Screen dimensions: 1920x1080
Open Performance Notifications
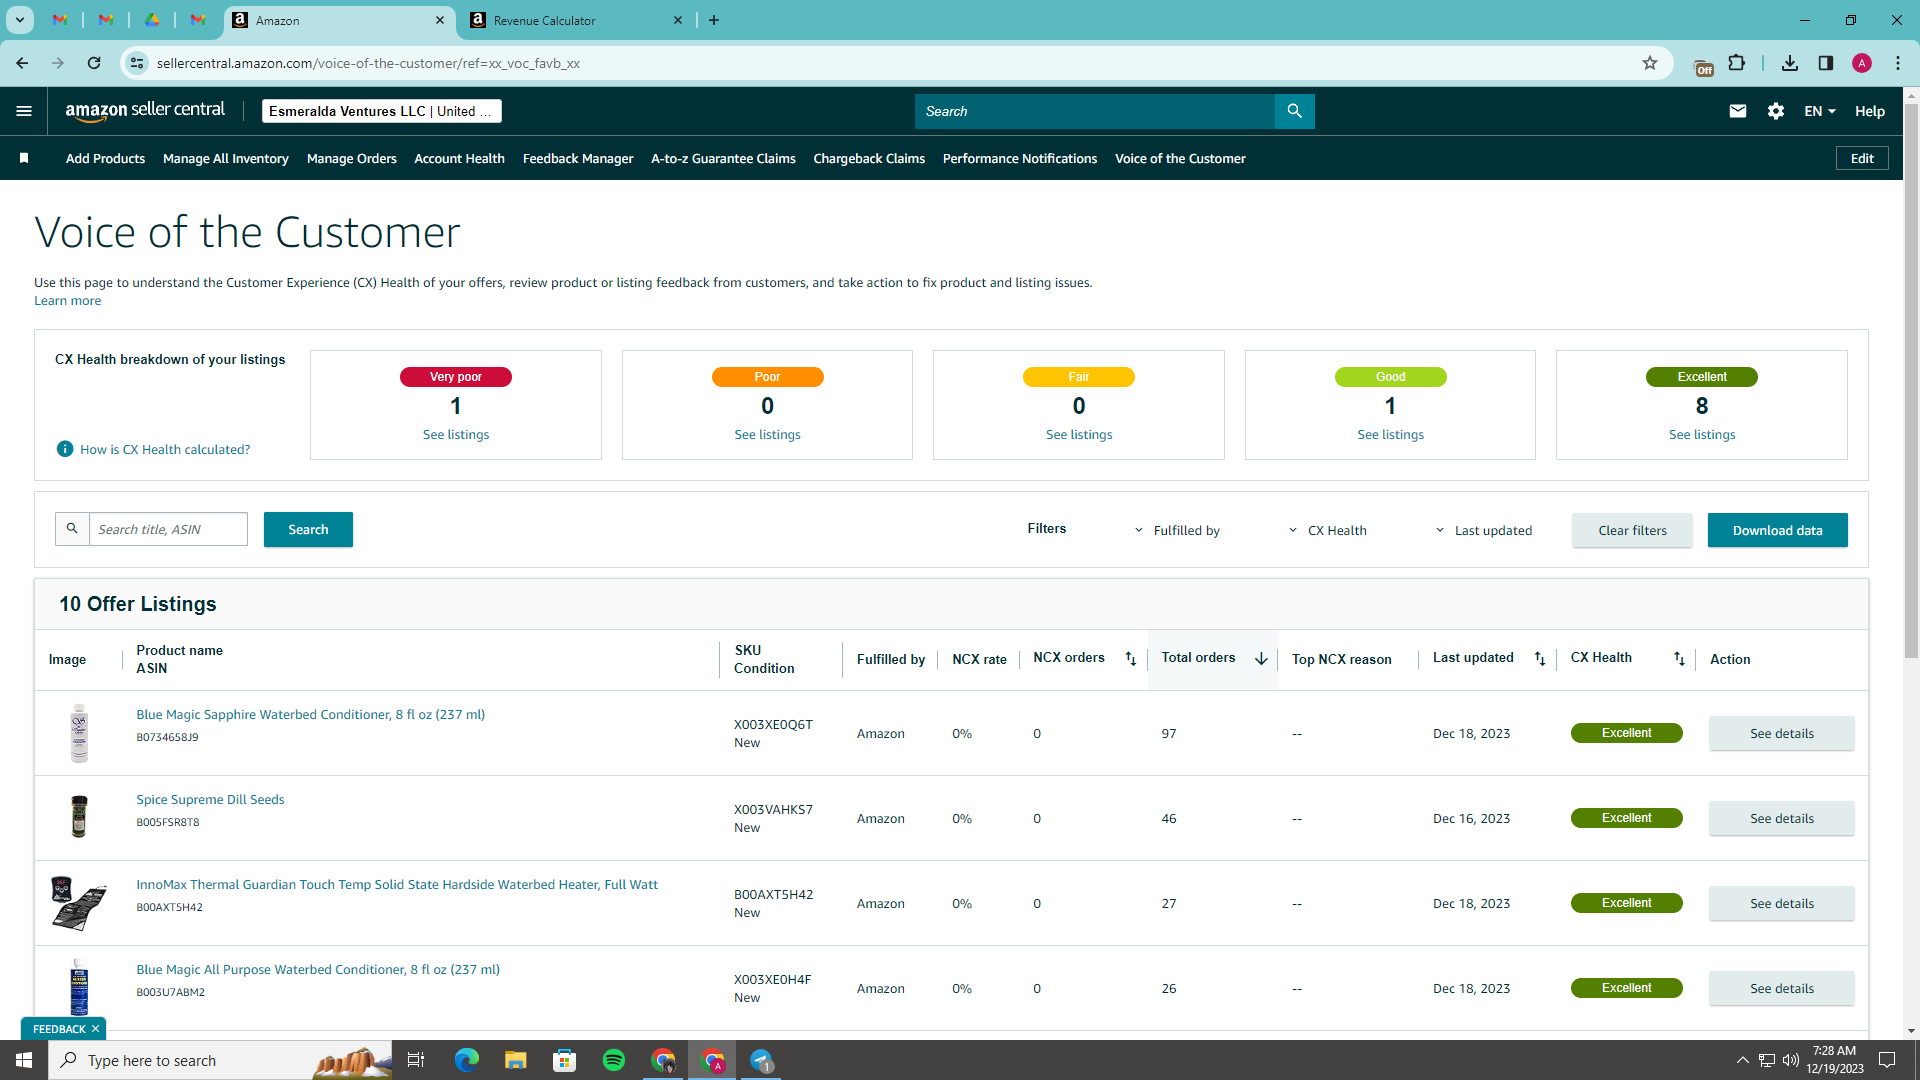pos(1020,158)
